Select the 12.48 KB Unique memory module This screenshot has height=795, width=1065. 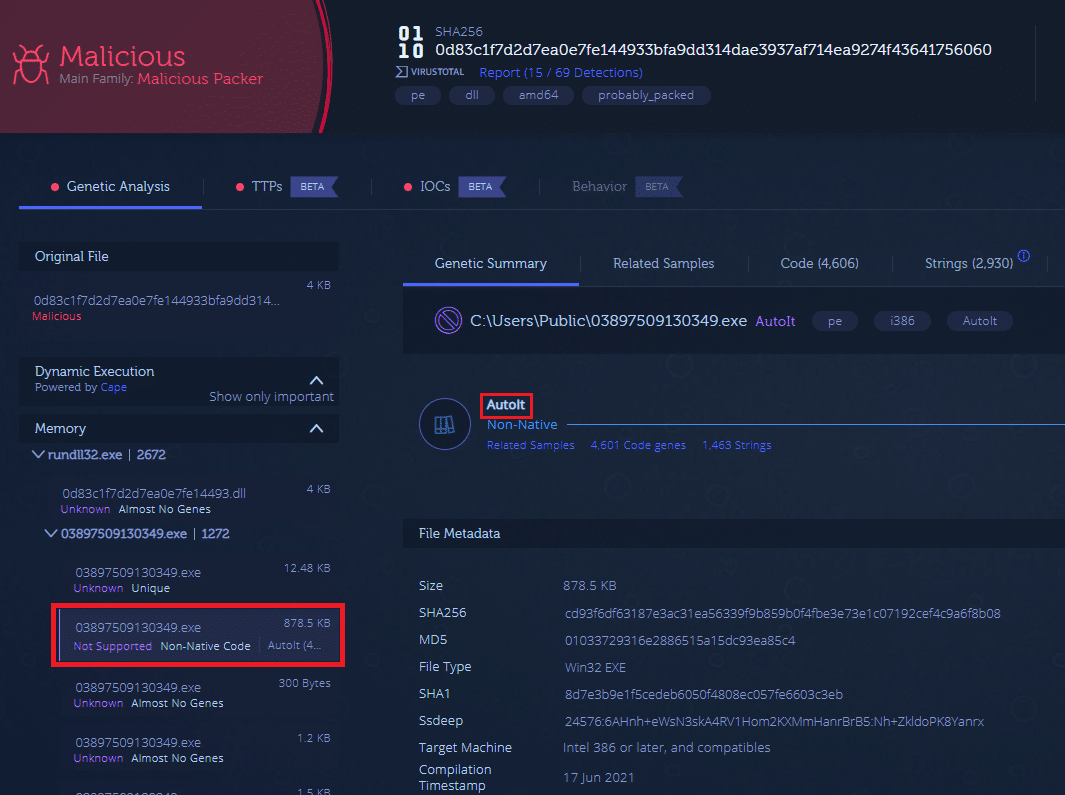tap(200, 579)
